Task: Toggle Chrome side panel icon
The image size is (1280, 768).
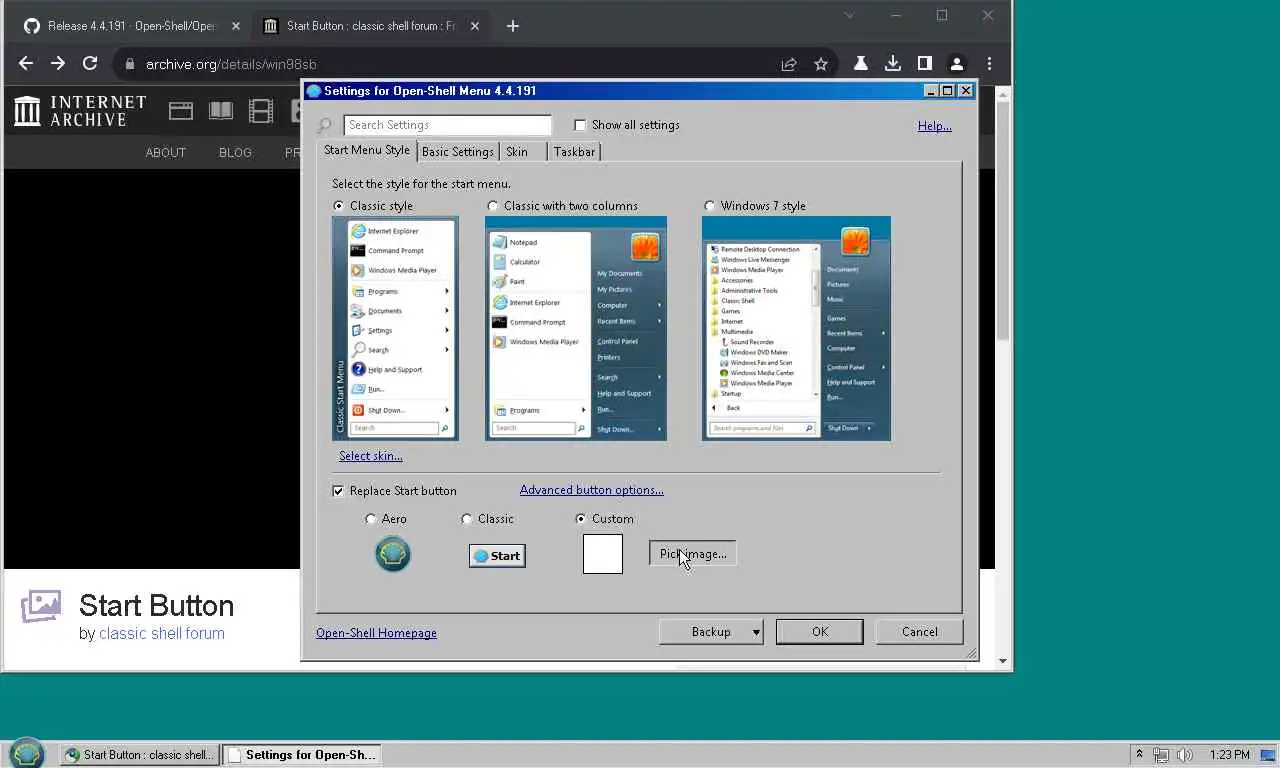Action: coord(924,63)
